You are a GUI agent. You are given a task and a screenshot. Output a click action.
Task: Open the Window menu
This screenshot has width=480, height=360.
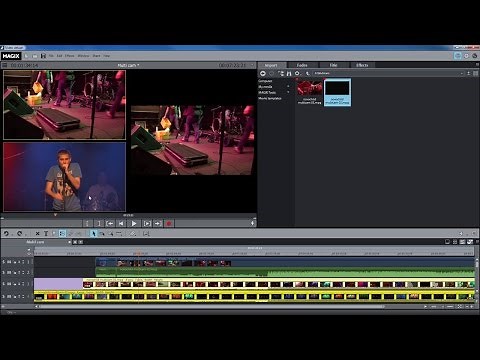83,56
